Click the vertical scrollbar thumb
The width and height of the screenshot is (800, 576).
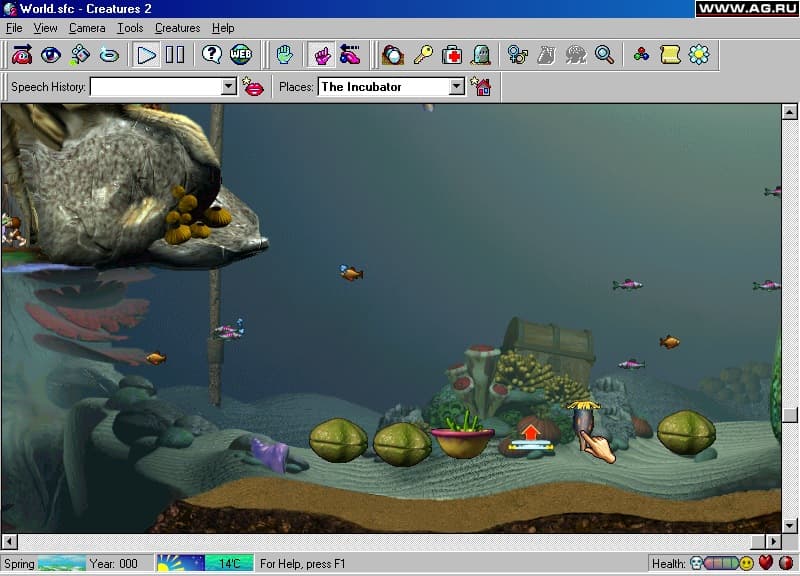[789, 415]
